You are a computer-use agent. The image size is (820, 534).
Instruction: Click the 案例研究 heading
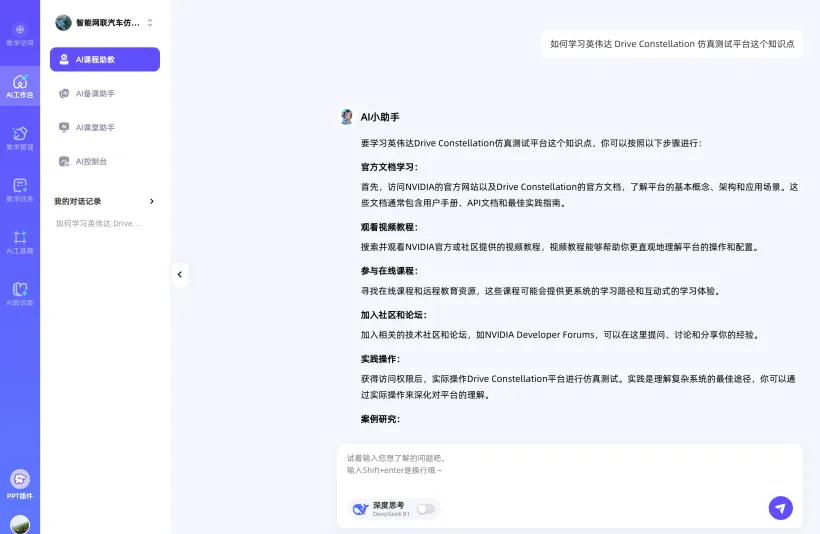point(380,419)
